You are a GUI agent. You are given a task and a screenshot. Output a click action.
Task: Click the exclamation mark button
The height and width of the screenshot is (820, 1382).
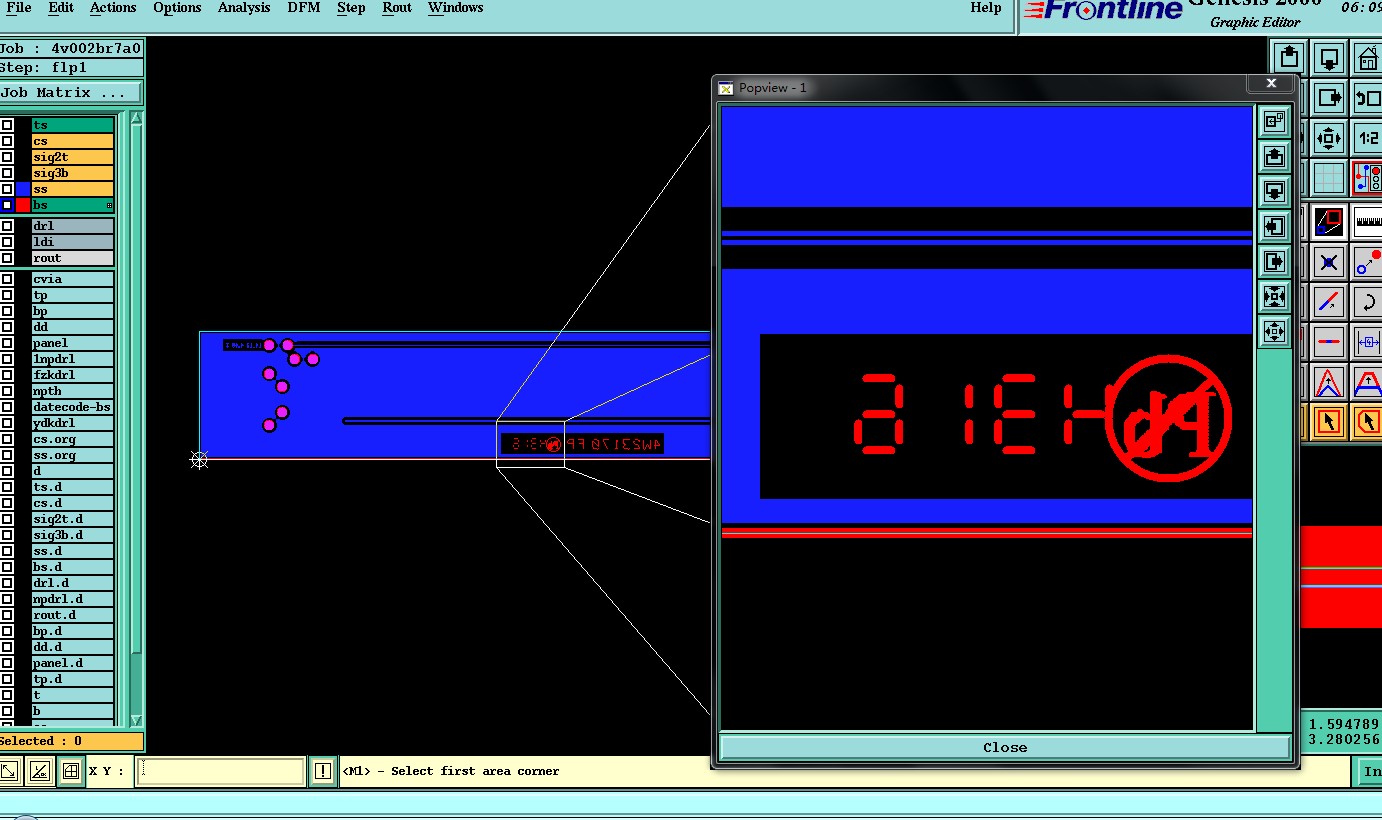(322, 771)
